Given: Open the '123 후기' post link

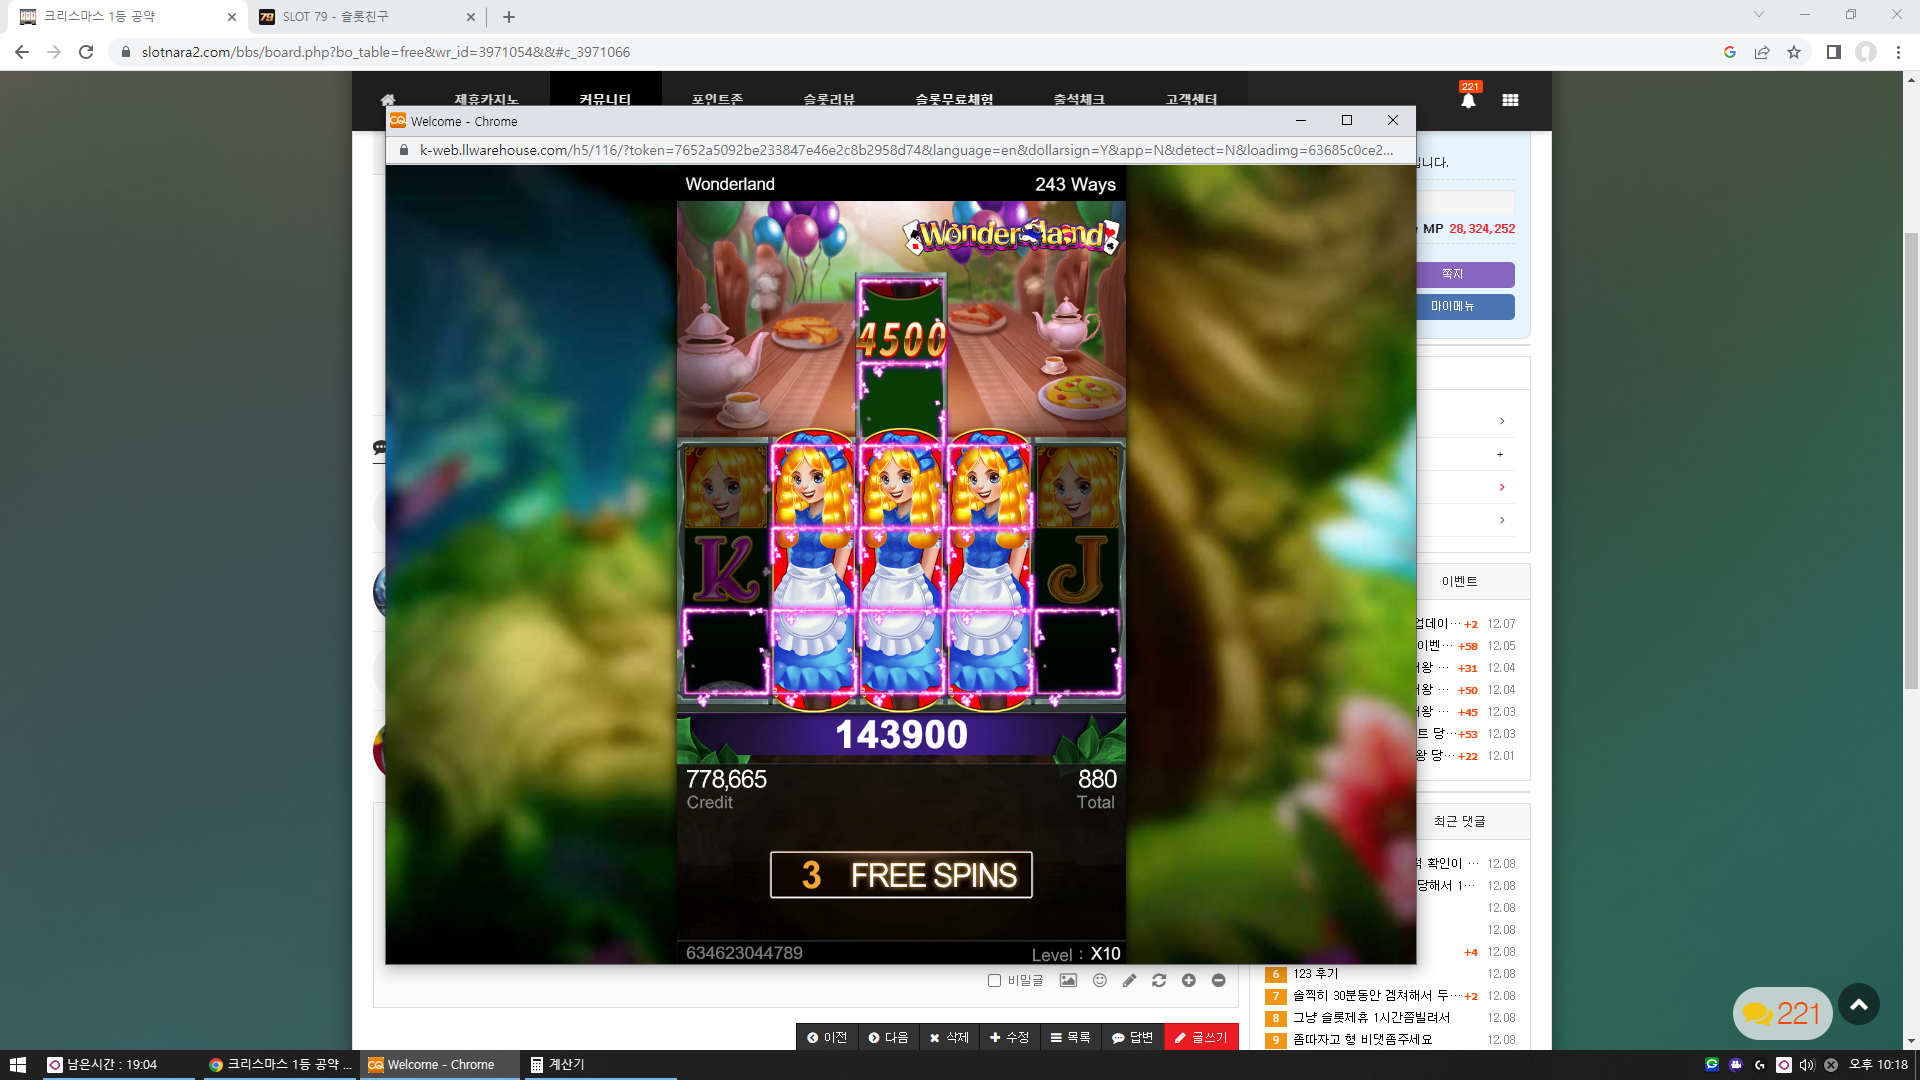Looking at the screenshot, I should tap(1315, 974).
